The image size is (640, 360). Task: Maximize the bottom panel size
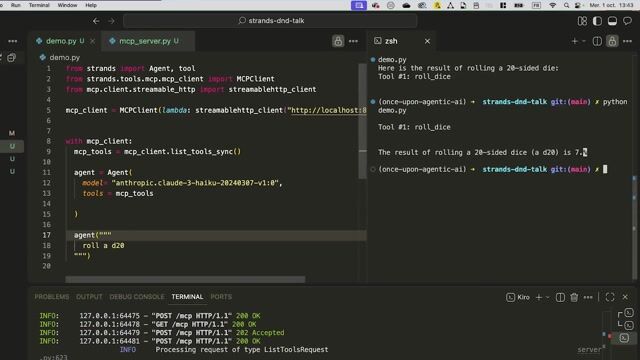[x=610, y=297]
